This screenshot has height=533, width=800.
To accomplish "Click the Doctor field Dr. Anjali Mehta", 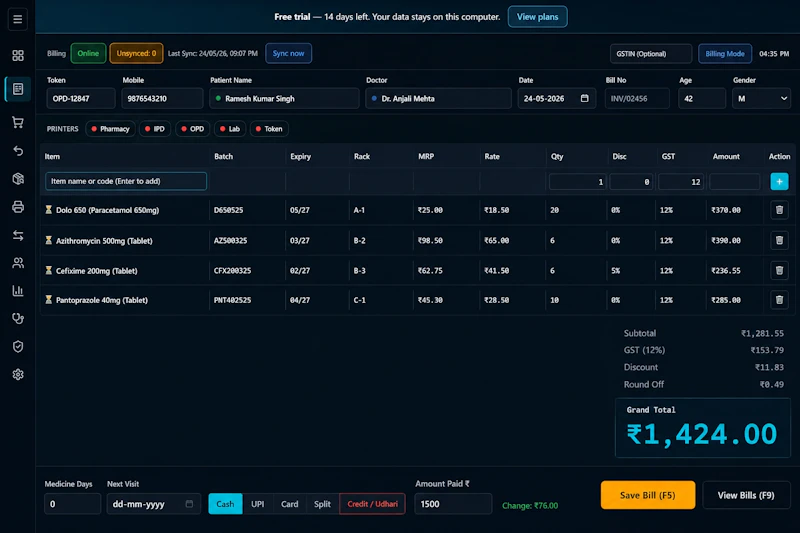I will point(438,98).
